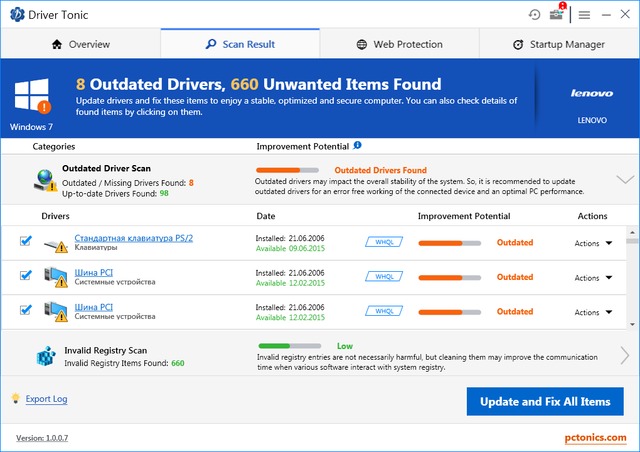Click the Outdated Driver Scan globe icon
Image resolution: width=640 pixels, height=452 pixels.
pyautogui.click(x=45, y=179)
